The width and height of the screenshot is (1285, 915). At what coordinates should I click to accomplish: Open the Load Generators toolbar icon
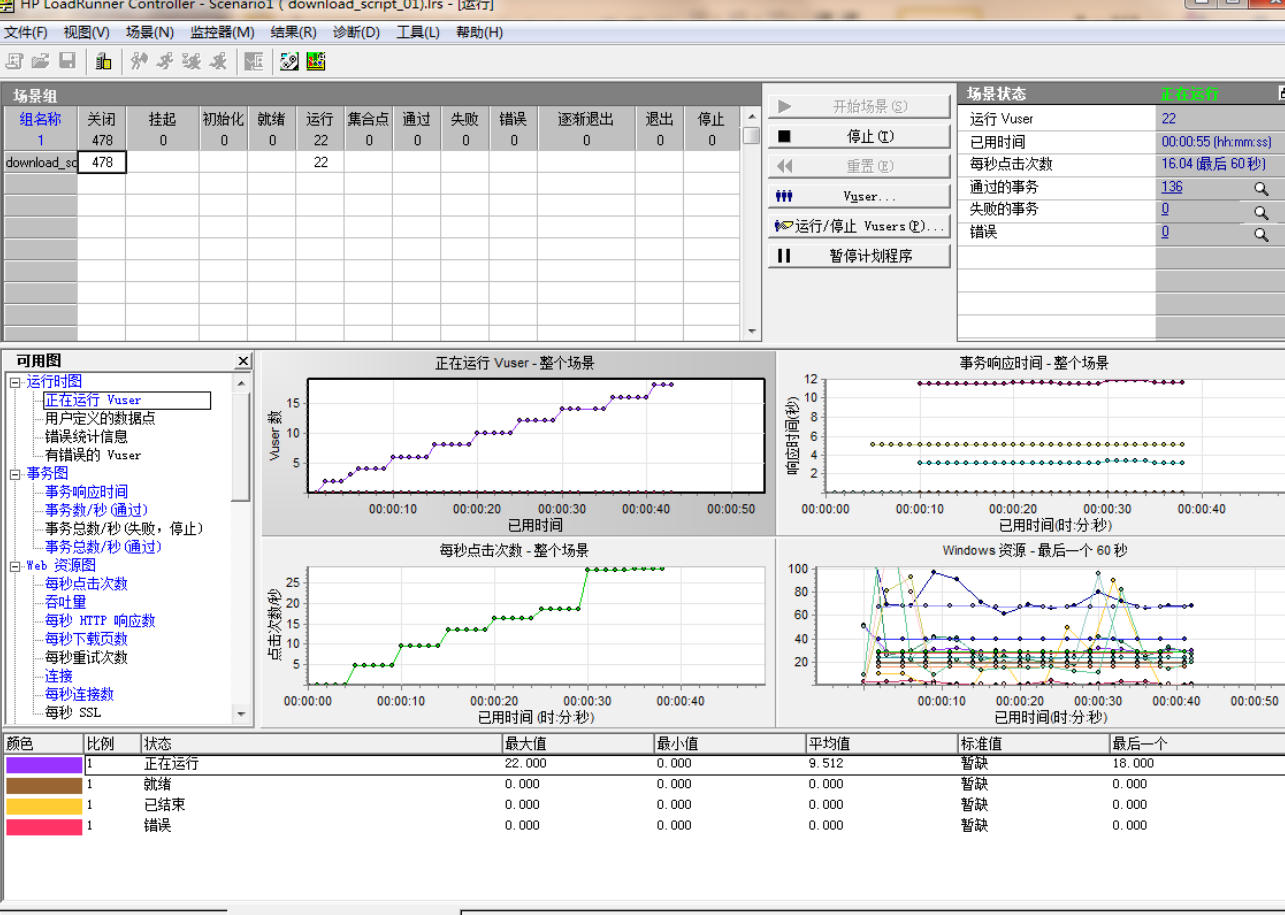tap(103, 62)
